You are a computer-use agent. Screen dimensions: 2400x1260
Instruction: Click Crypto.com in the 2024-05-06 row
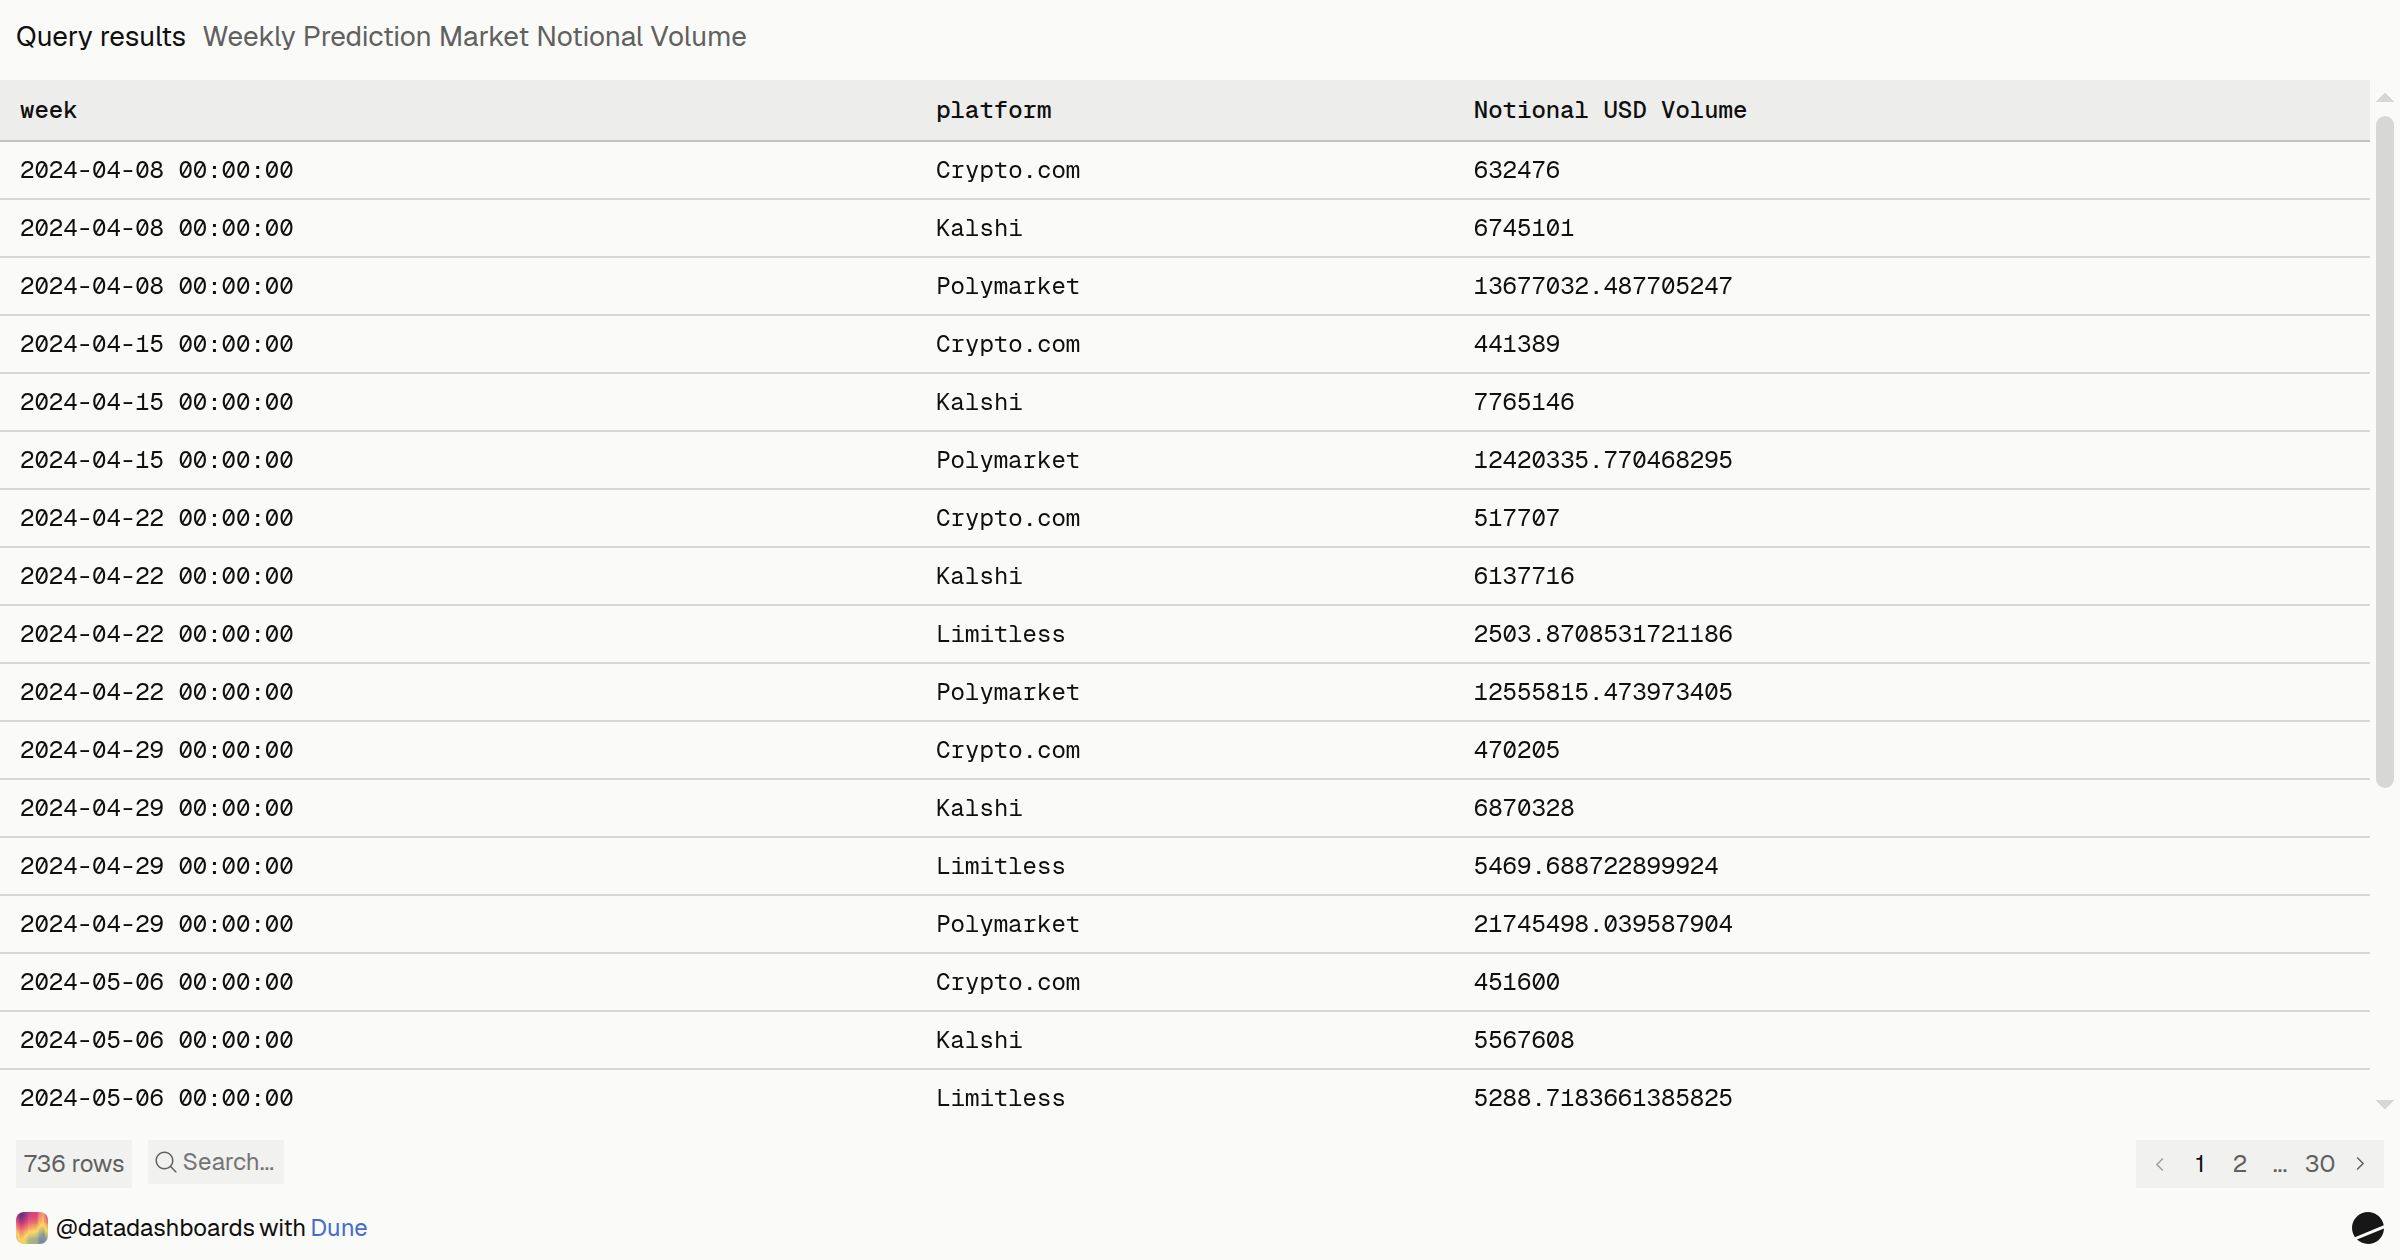click(x=1008, y=982)
